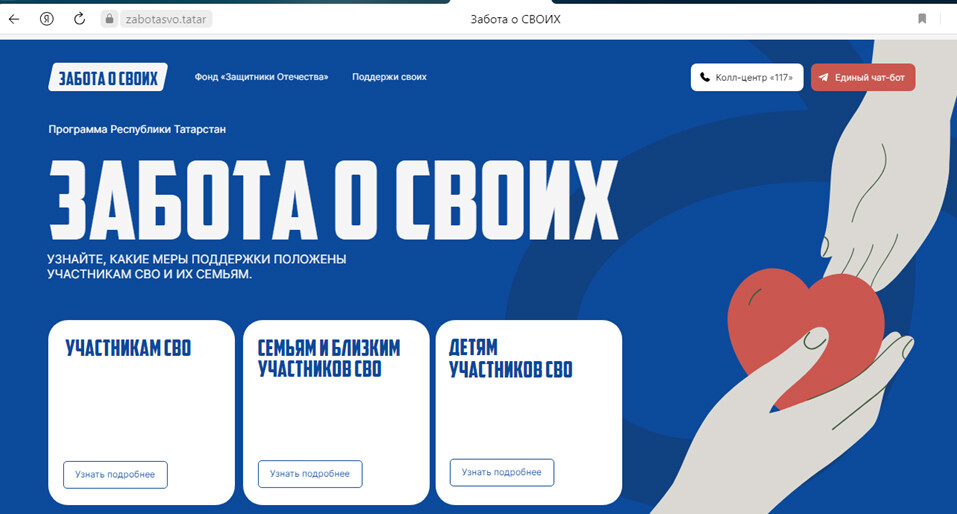Select the Детям участников СВО card heading
The image size is (957, 514).
[x=510, y=358]
